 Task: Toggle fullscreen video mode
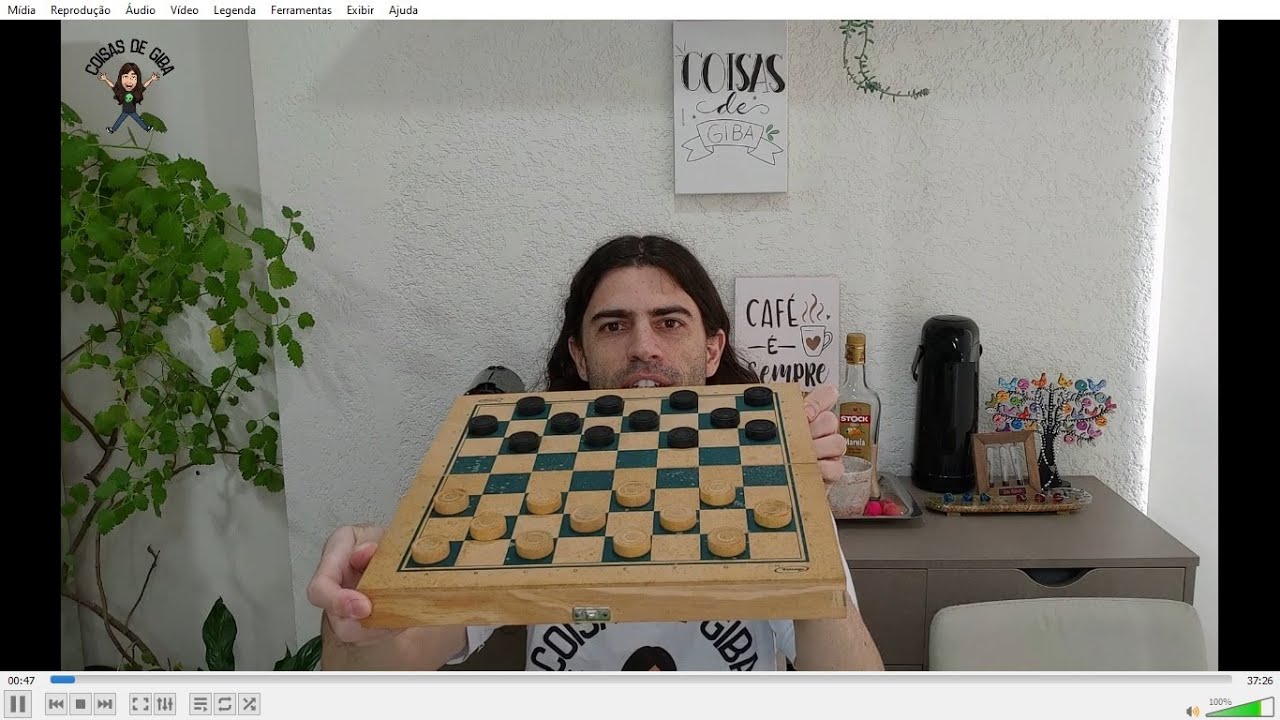pyautogui.click(x=141, y=704)
